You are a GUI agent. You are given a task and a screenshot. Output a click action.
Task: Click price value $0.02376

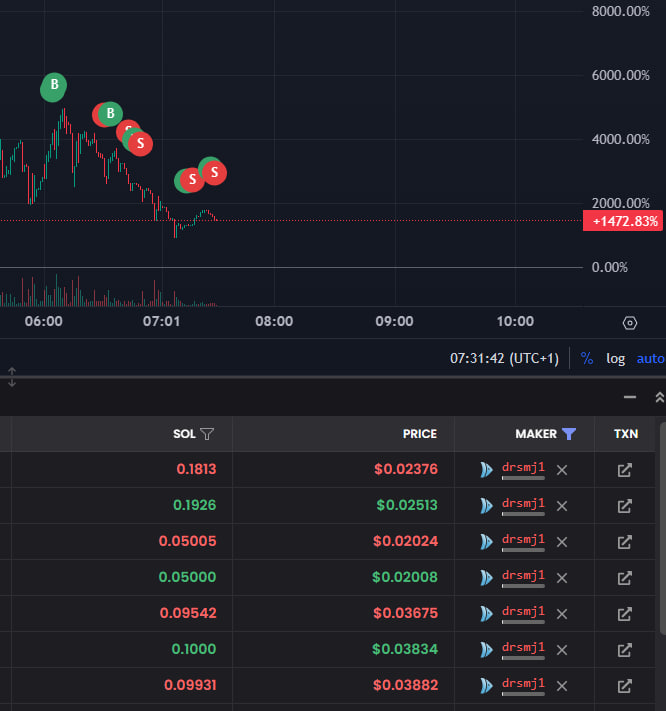pos(406,469)
